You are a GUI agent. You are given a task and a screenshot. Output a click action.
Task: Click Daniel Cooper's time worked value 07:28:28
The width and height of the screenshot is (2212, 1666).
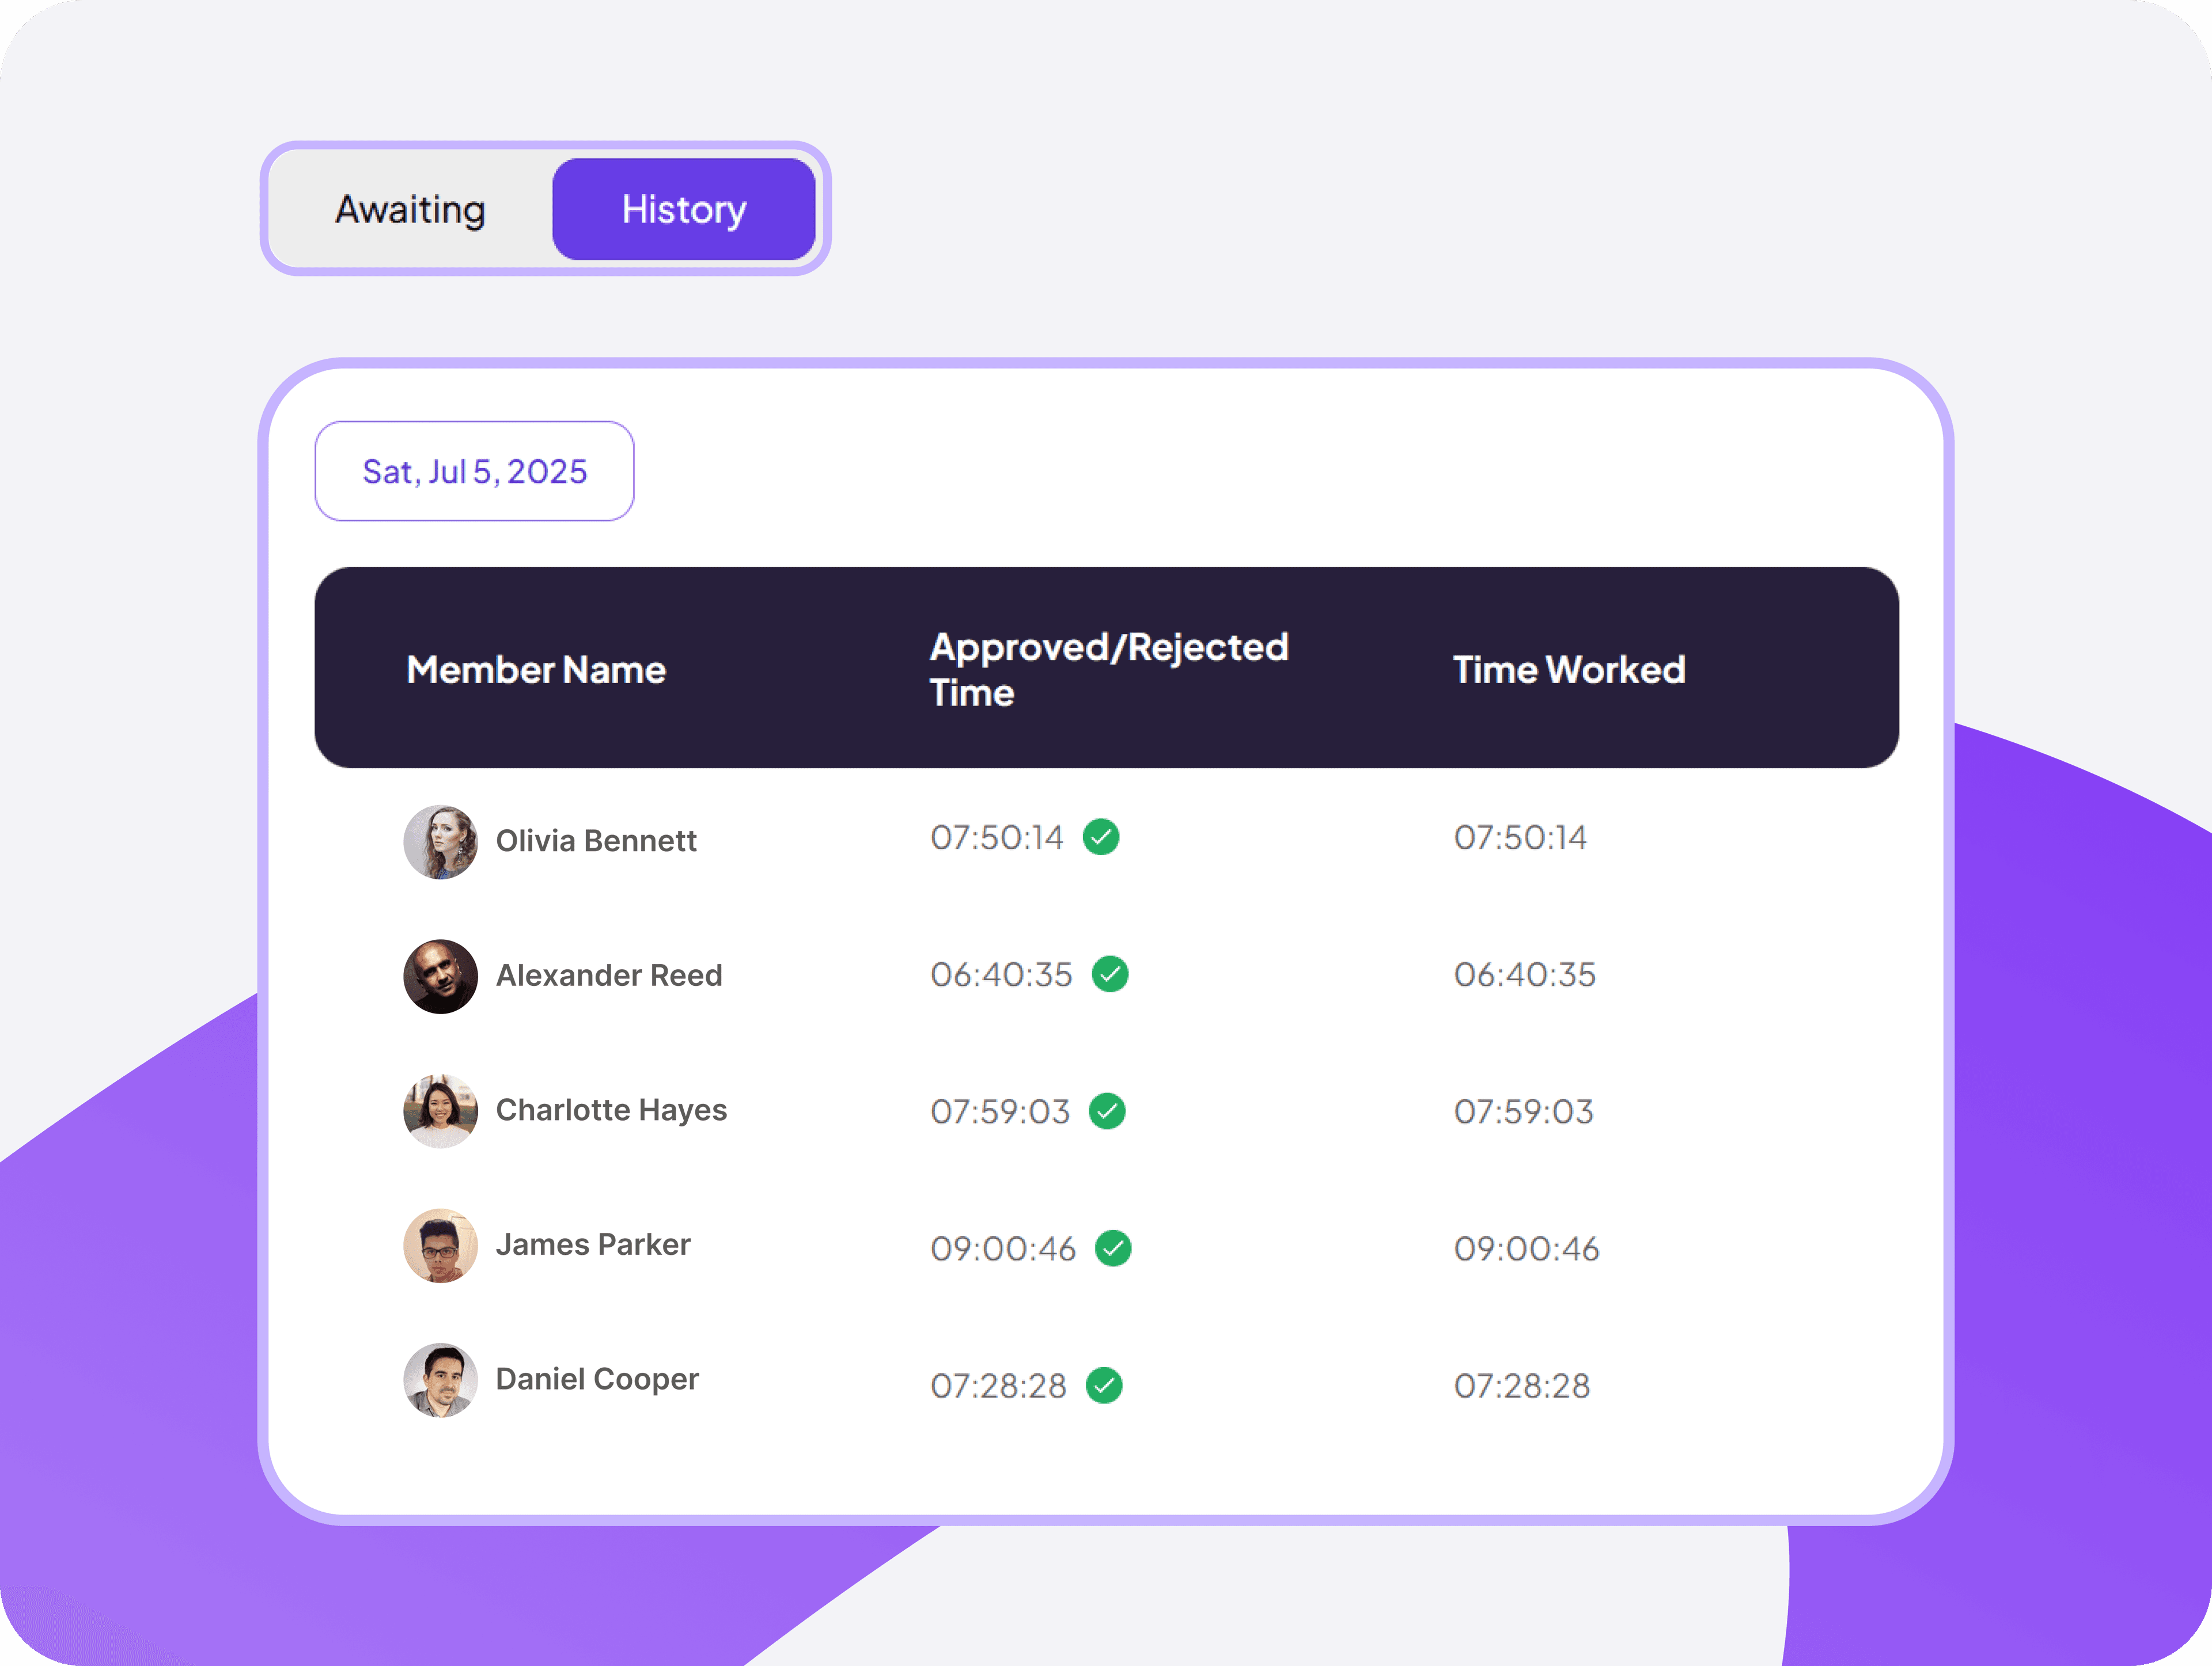point(1521,1385)
